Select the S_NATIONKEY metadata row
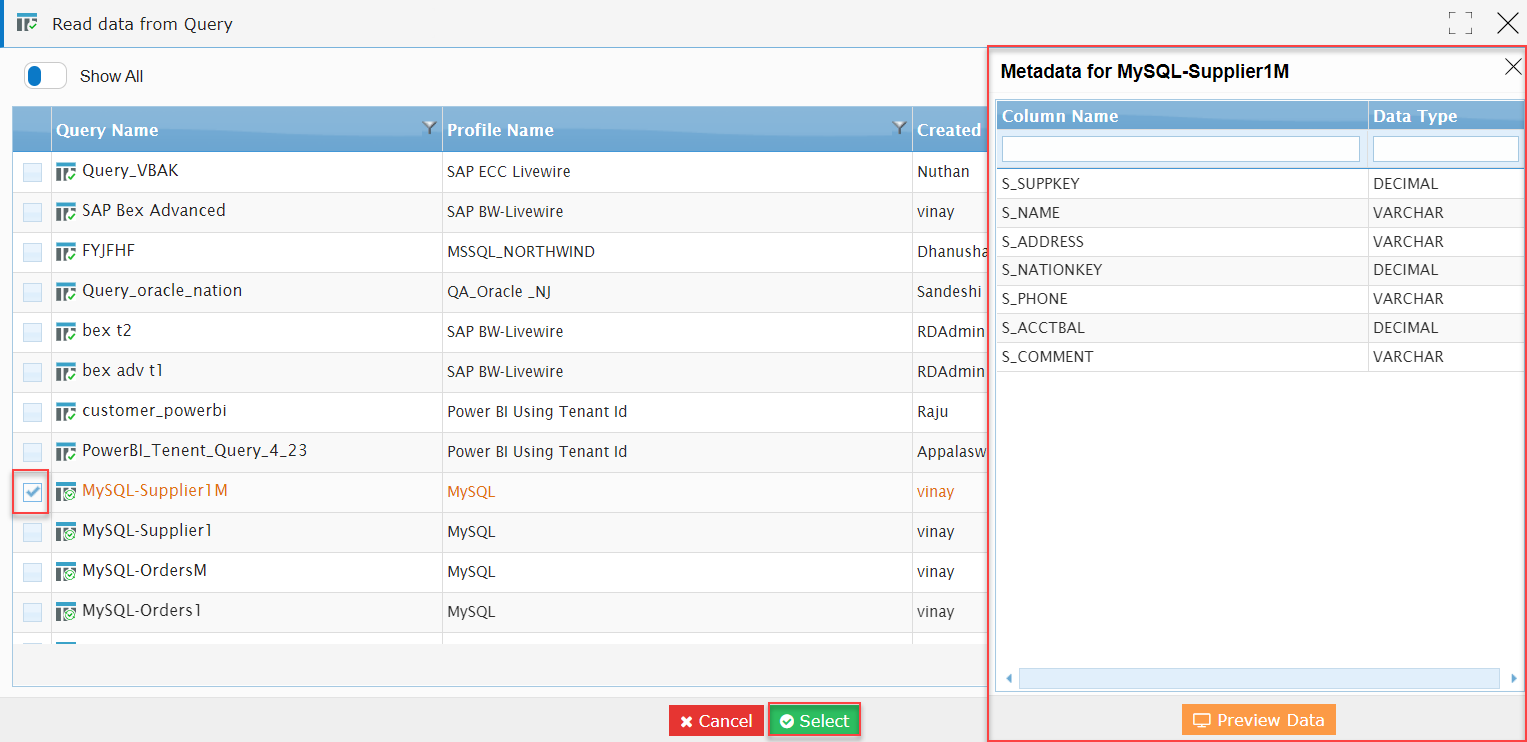 1261,270
